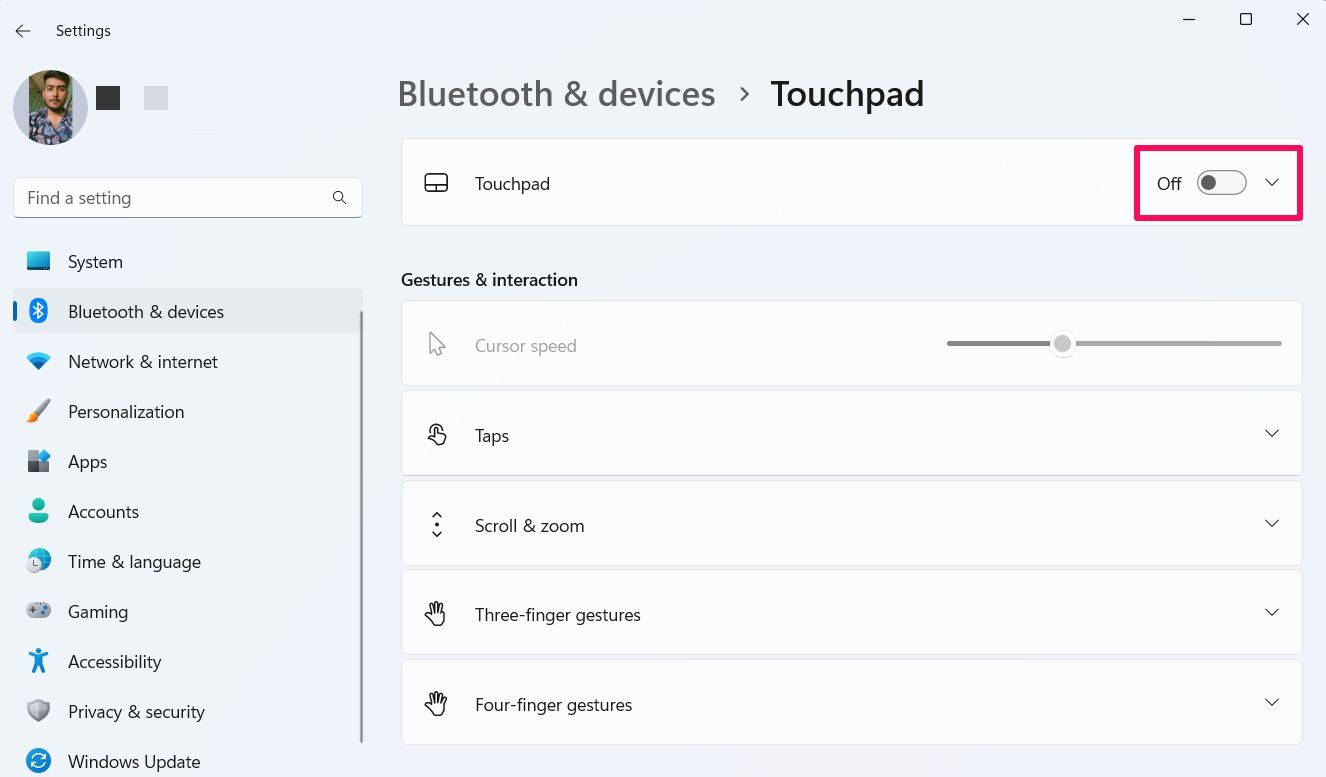Open Network & internet via its globe icon
Viewport: 1326px width, 777px height.
point(38,361)
